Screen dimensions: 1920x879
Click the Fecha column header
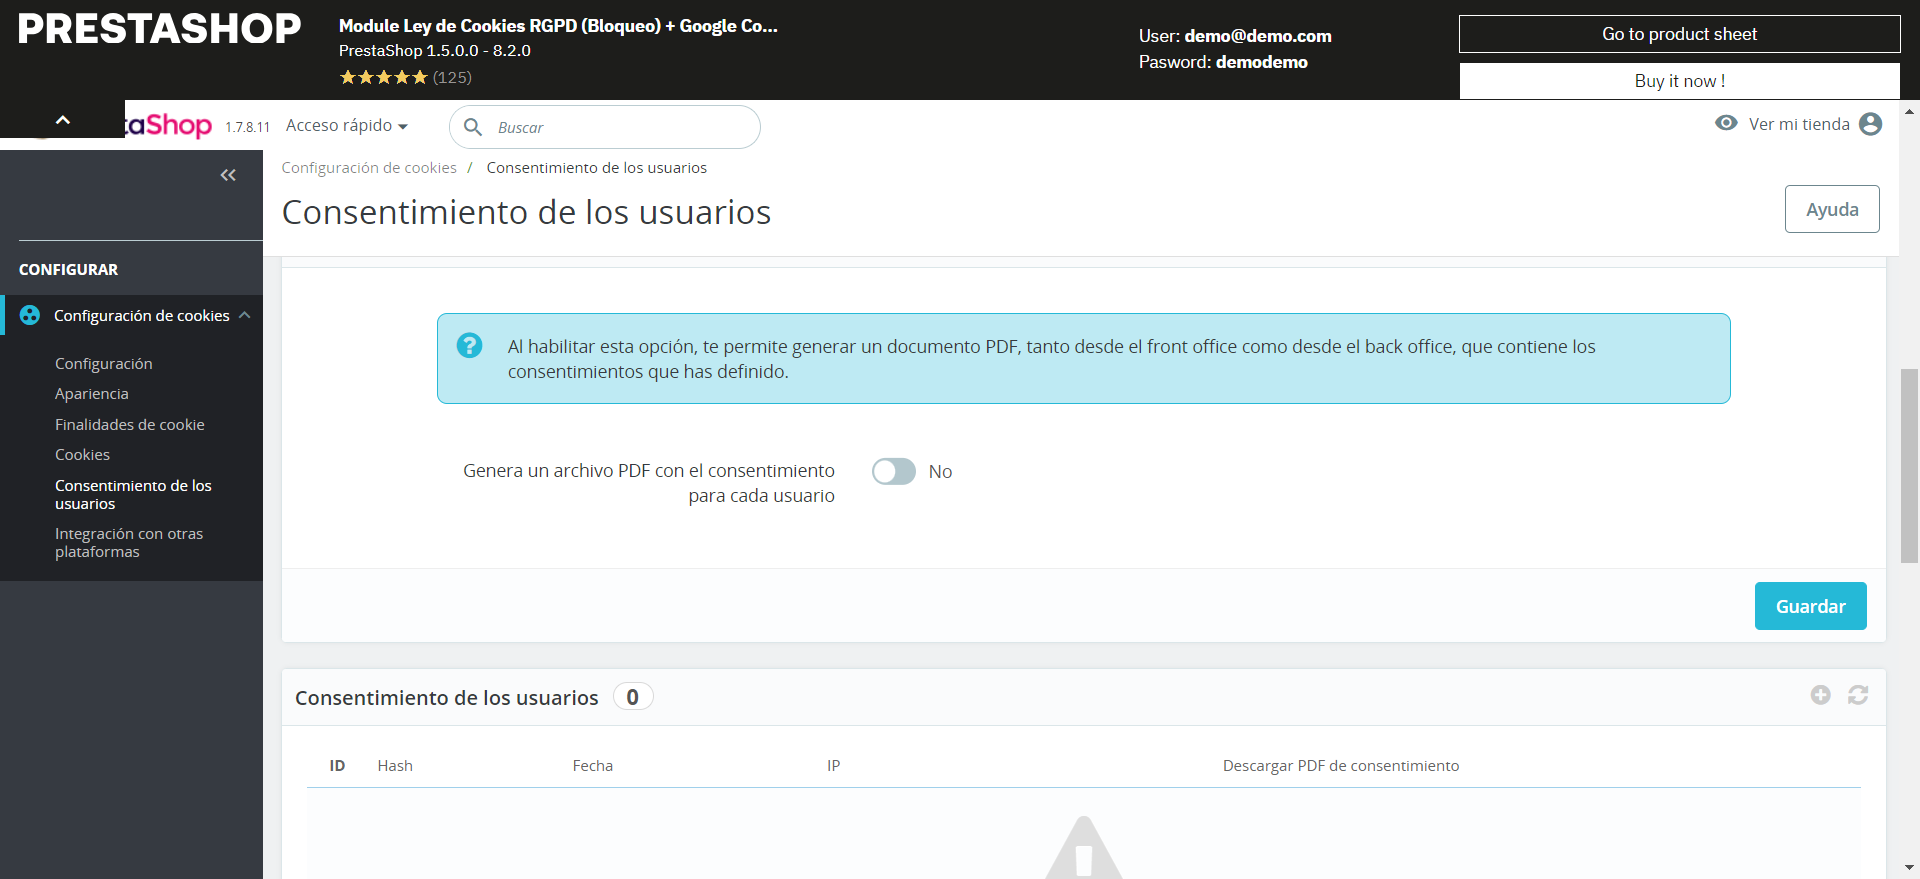coord(593,765)
